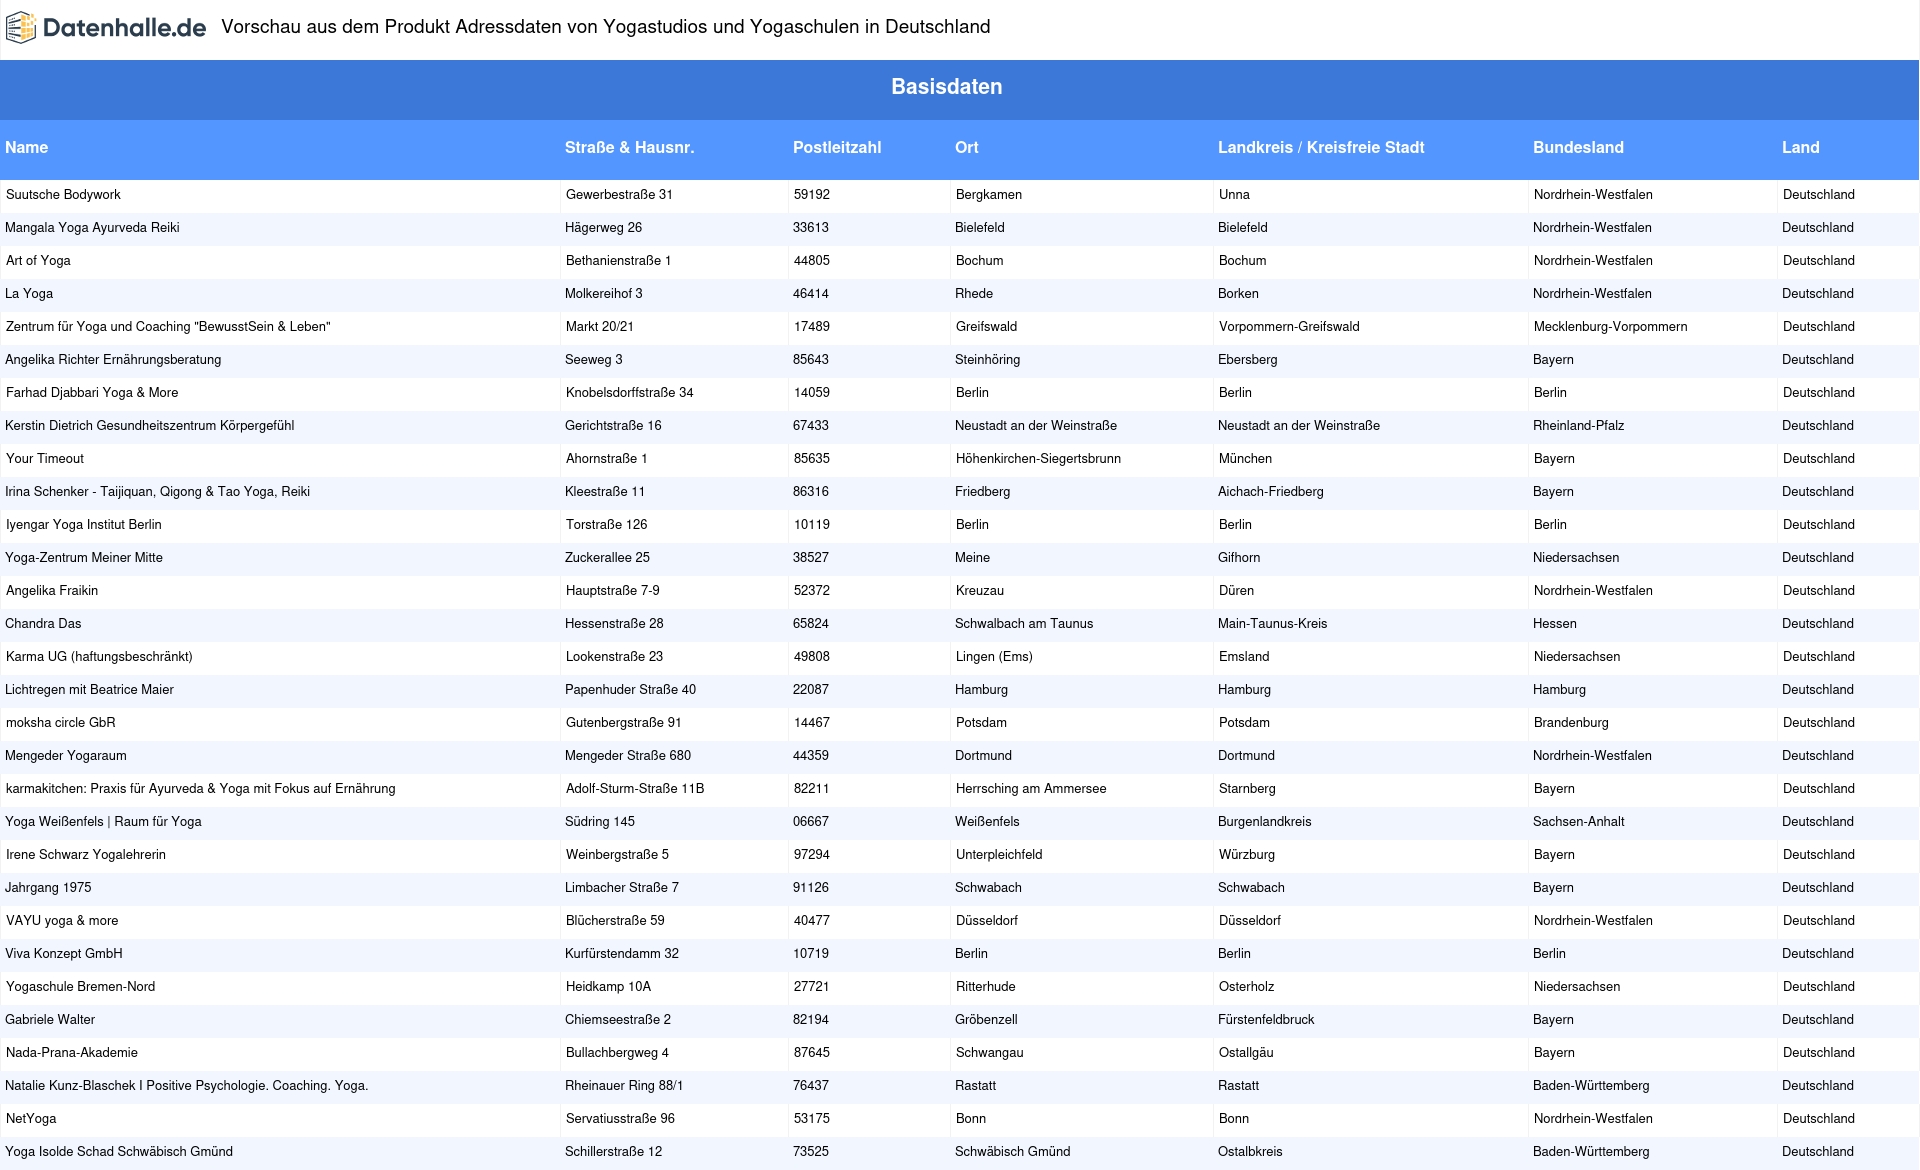Select the postal code 17489
The image size is (1920, 1170).
[812, 326]
